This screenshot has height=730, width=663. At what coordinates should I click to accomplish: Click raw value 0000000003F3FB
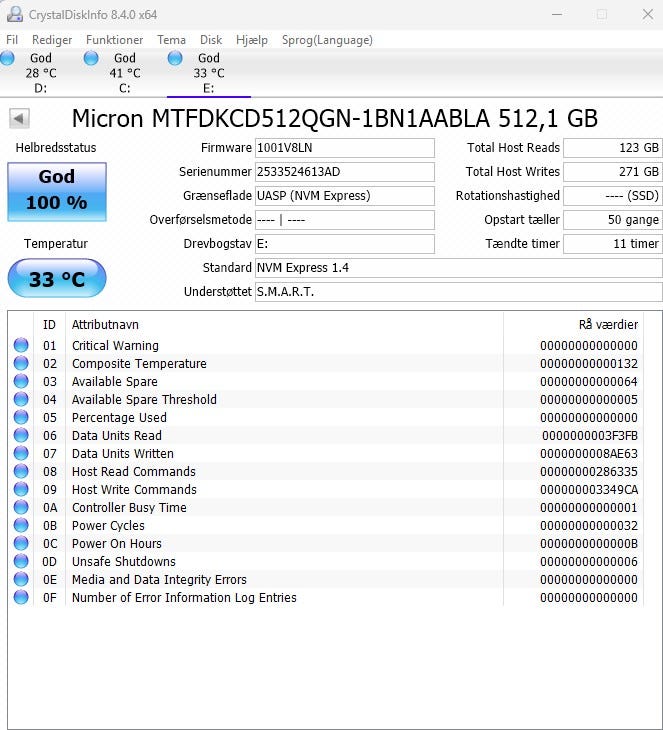coord(590,436)
